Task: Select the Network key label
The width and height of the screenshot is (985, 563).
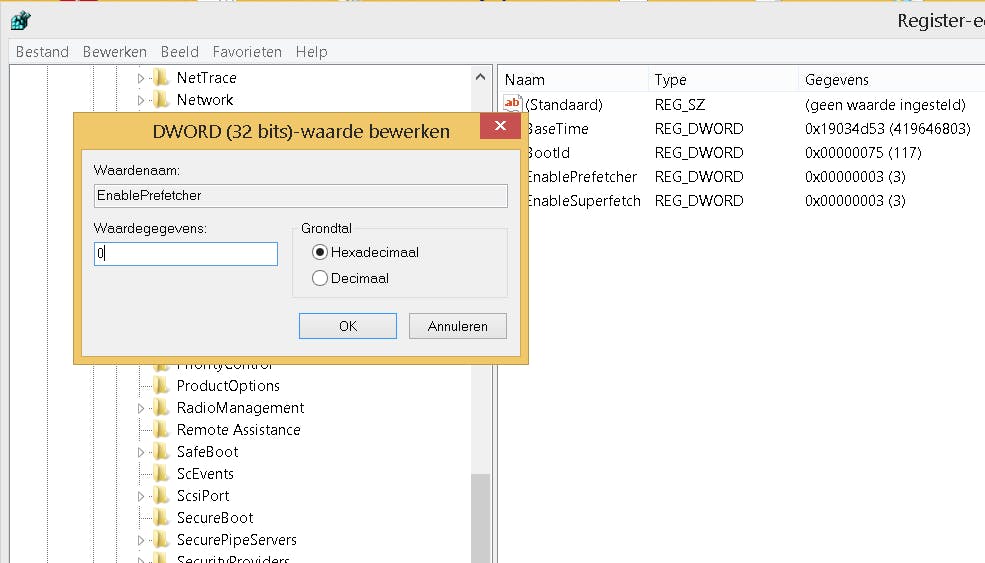Action: [x=205, y=100]
